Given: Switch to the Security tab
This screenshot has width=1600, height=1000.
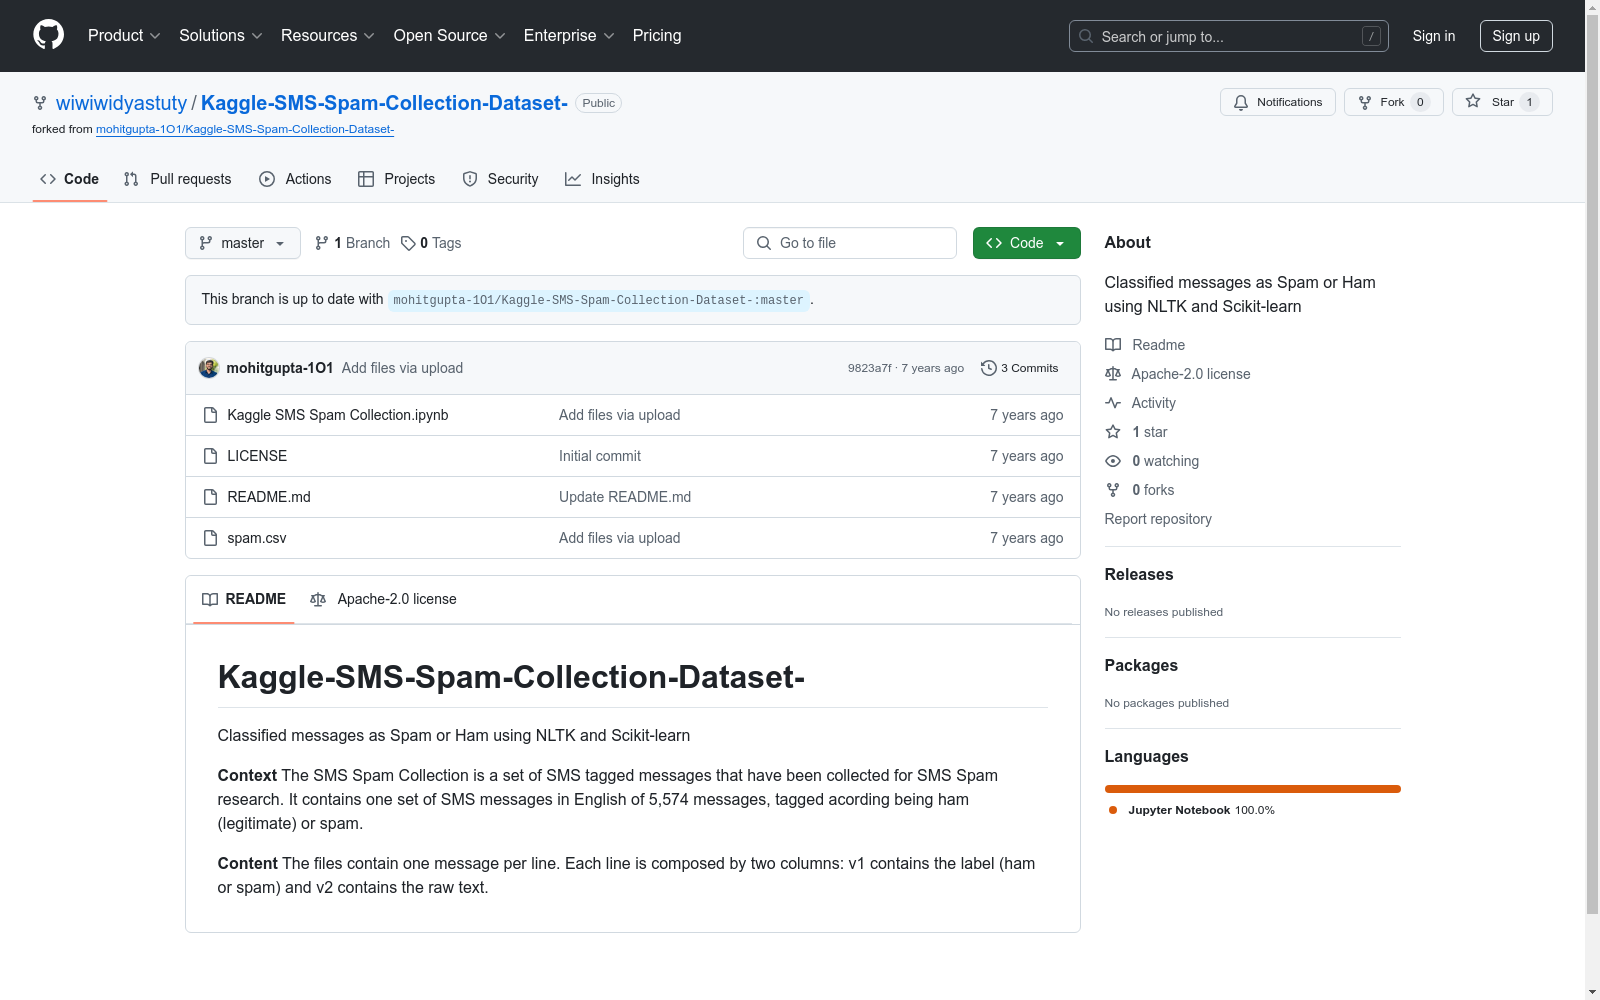Looking at the screenshot, I should pos(501,179).
